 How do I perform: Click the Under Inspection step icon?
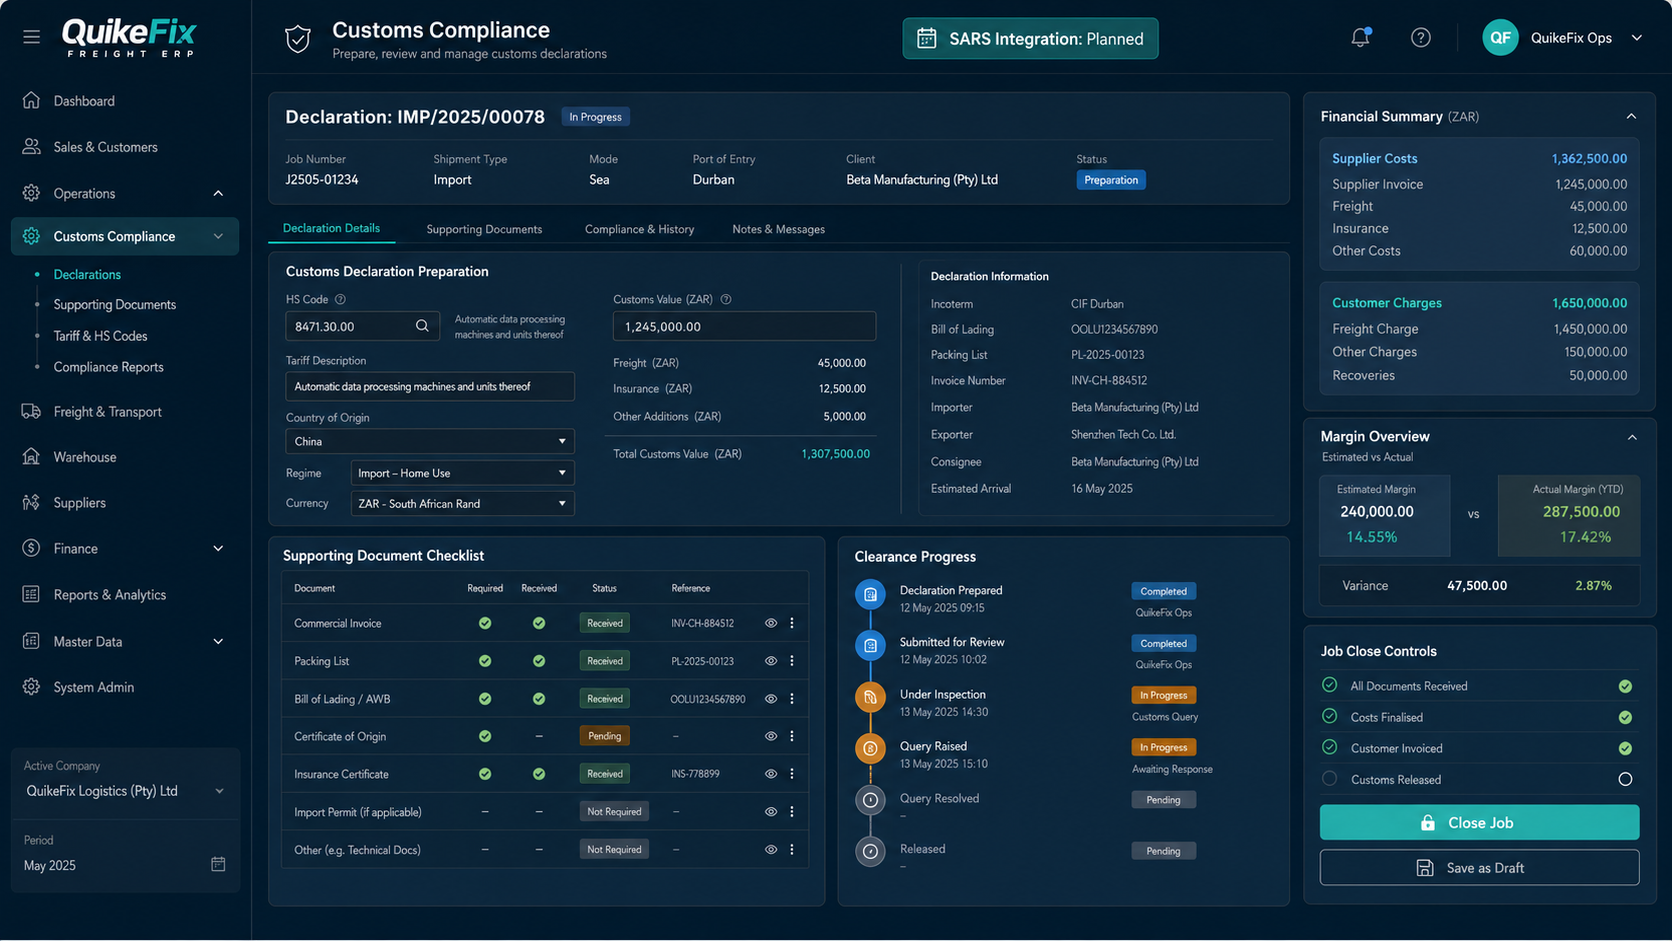(870, 697)
